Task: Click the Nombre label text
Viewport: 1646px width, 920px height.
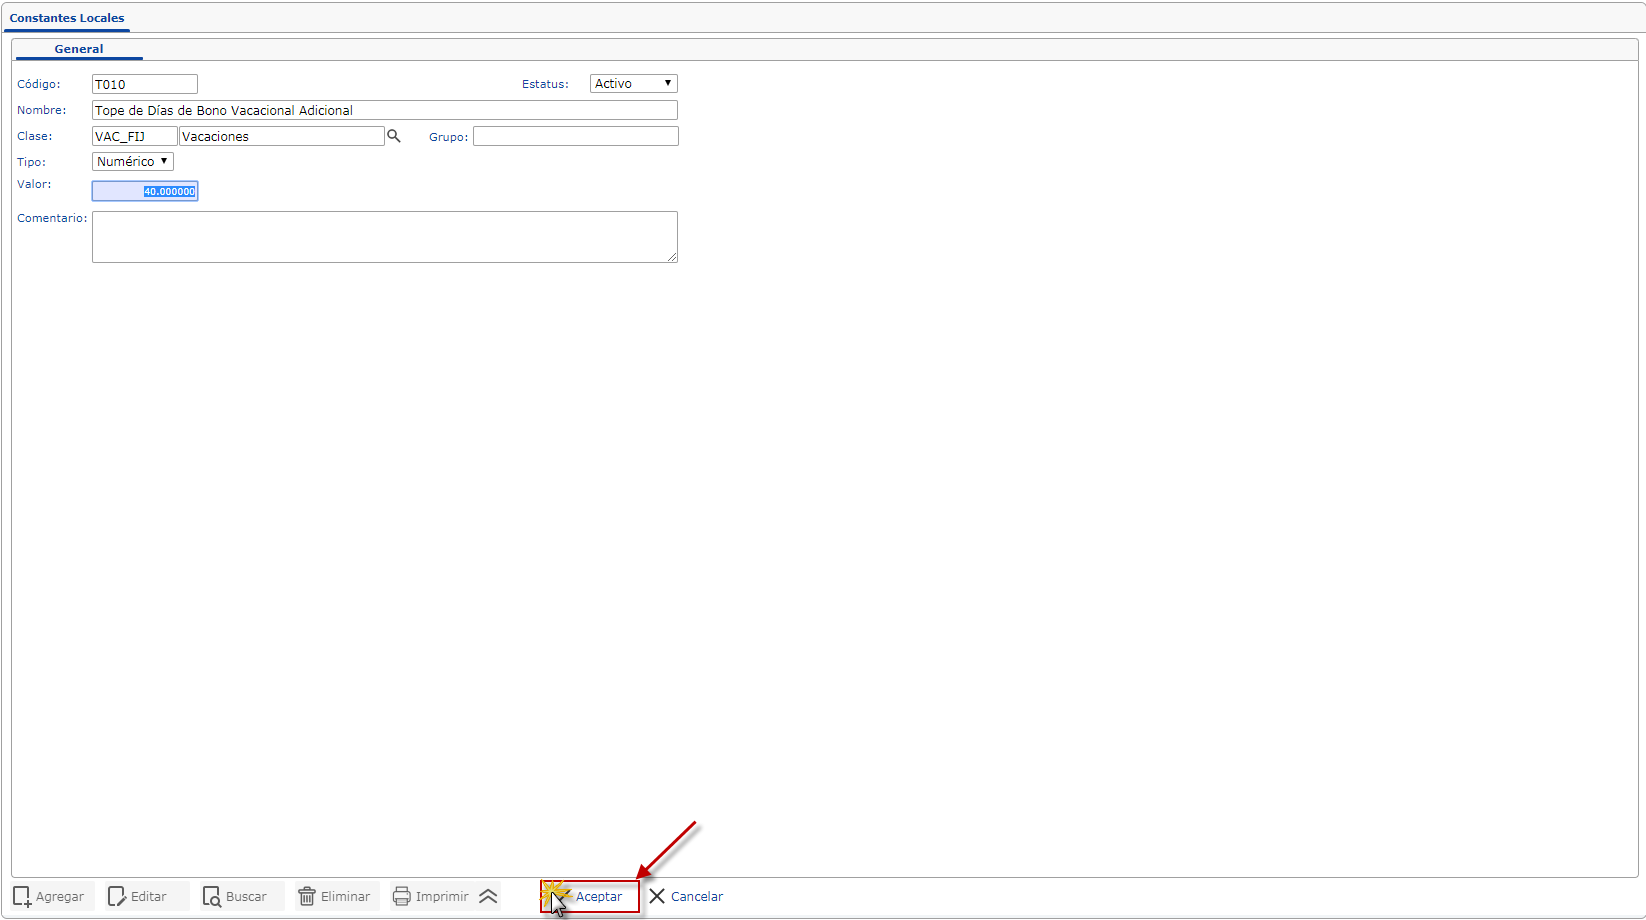Action: tap(42, 110)
